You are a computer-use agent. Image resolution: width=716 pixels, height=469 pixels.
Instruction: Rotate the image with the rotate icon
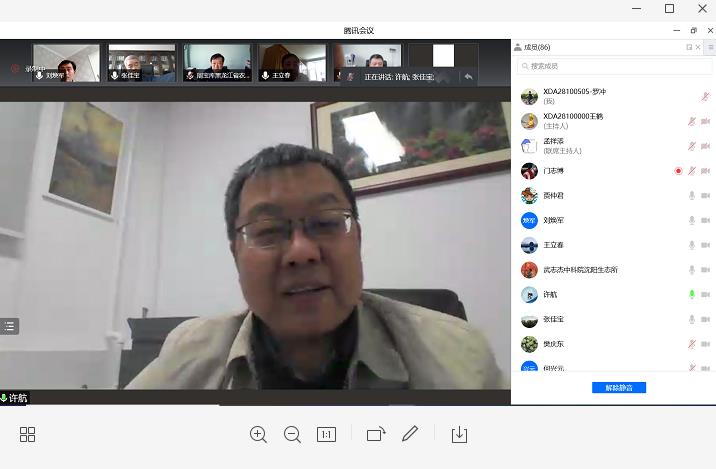point(375,434)
